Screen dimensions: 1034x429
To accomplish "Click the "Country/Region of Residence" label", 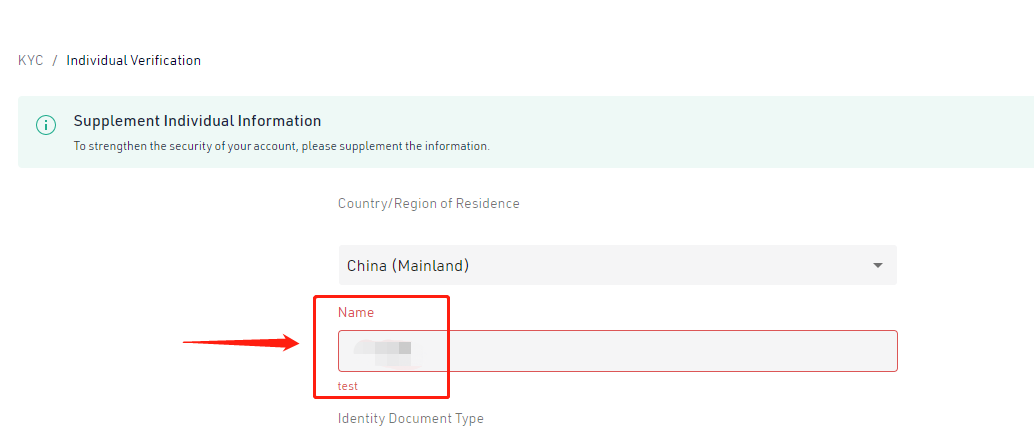I will point(429,204).
